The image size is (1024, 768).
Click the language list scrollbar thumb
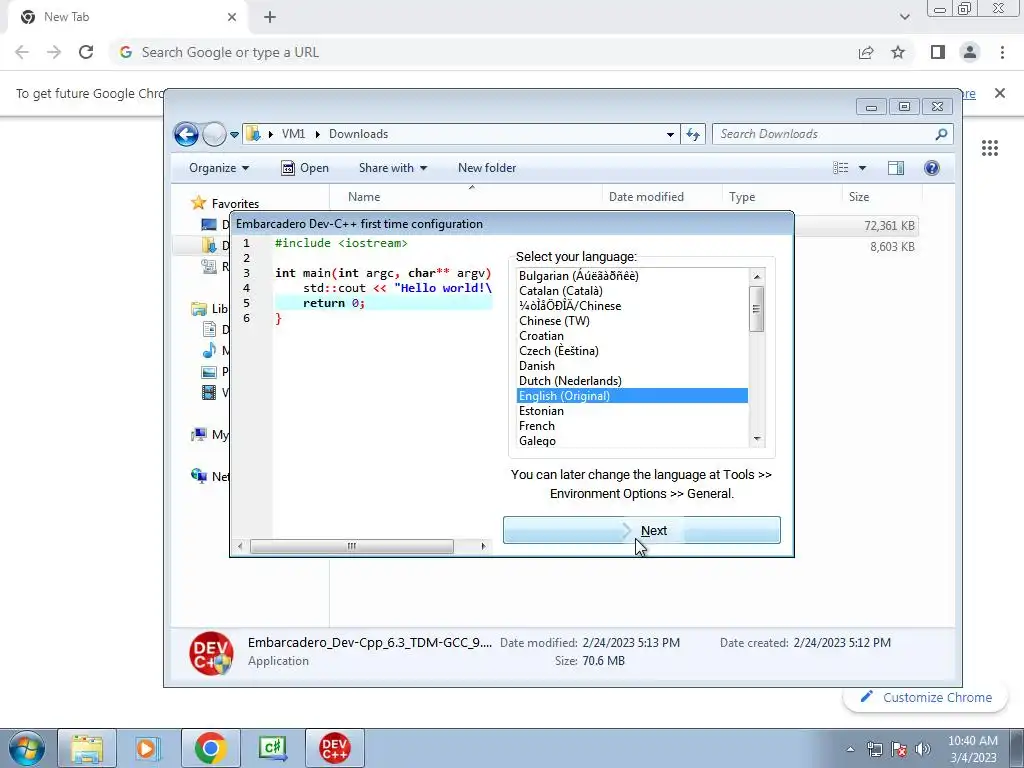tap(757, 309)
